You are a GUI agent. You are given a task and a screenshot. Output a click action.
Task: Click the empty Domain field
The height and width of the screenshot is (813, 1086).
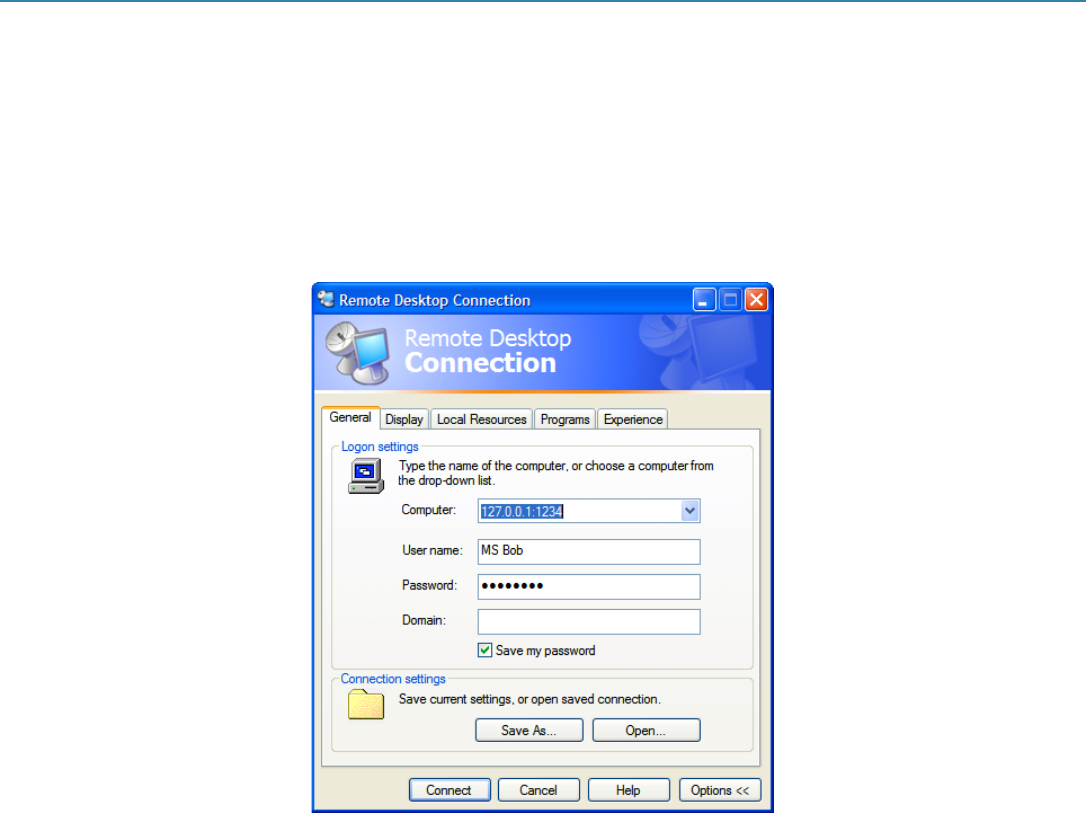pyautogui.click(x=589, y=621)
